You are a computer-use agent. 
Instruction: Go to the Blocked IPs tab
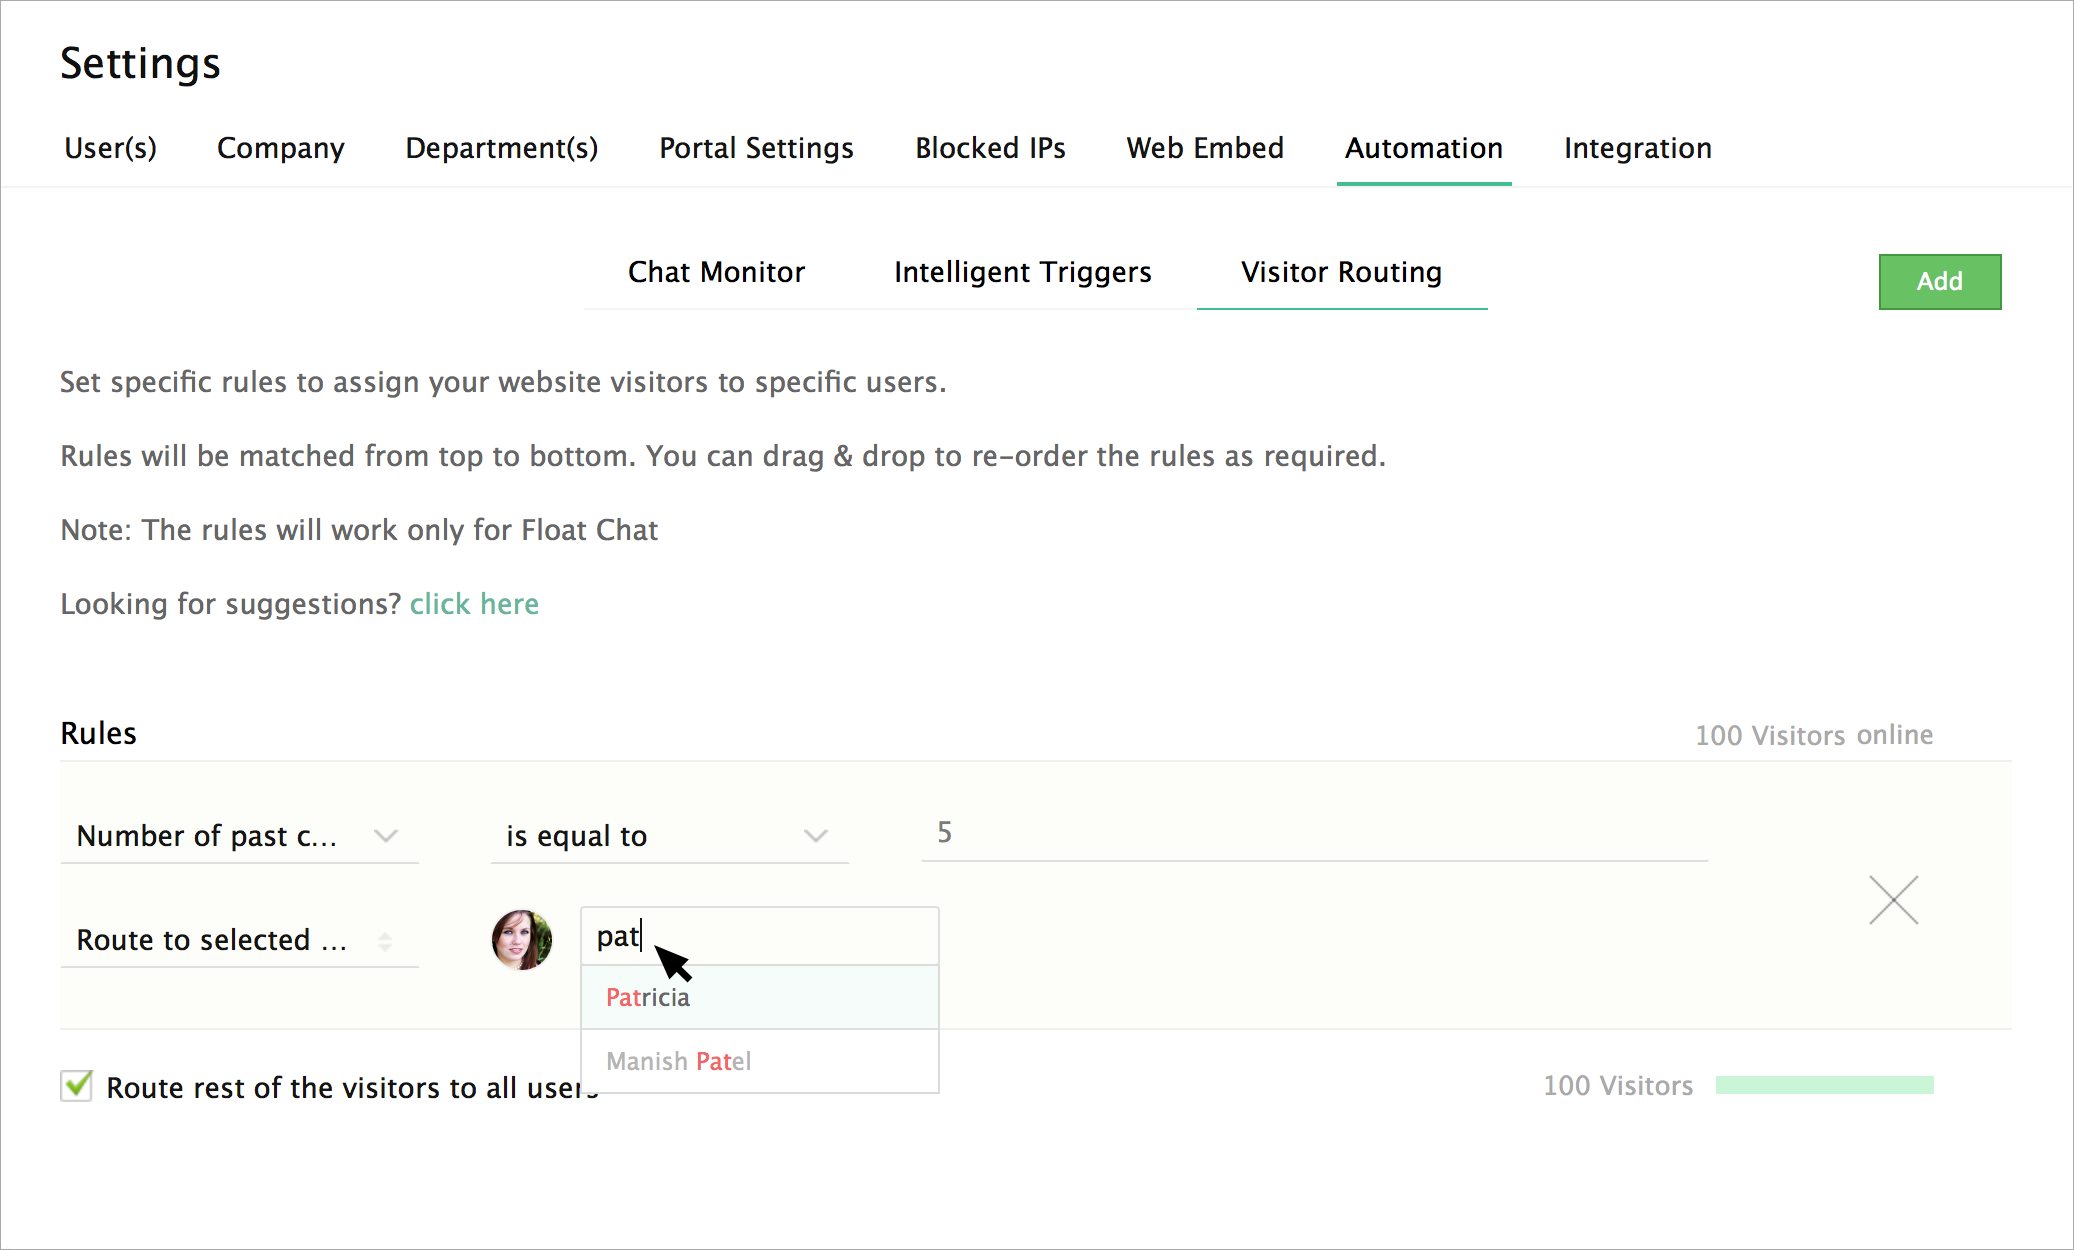pyautogui.click(x=990, y=148)
